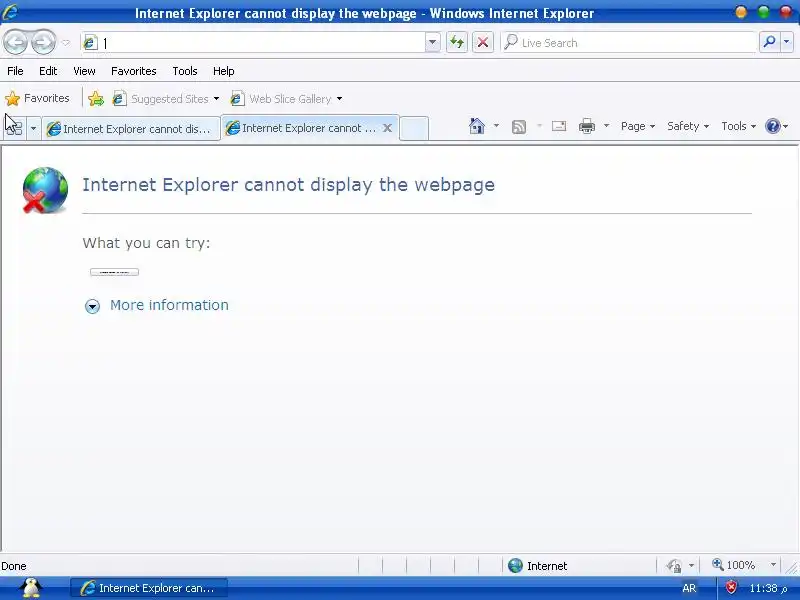Open the Web Slice Gallery link
Image resolution: width=800 pixels, height=600 pixels.
281,98
